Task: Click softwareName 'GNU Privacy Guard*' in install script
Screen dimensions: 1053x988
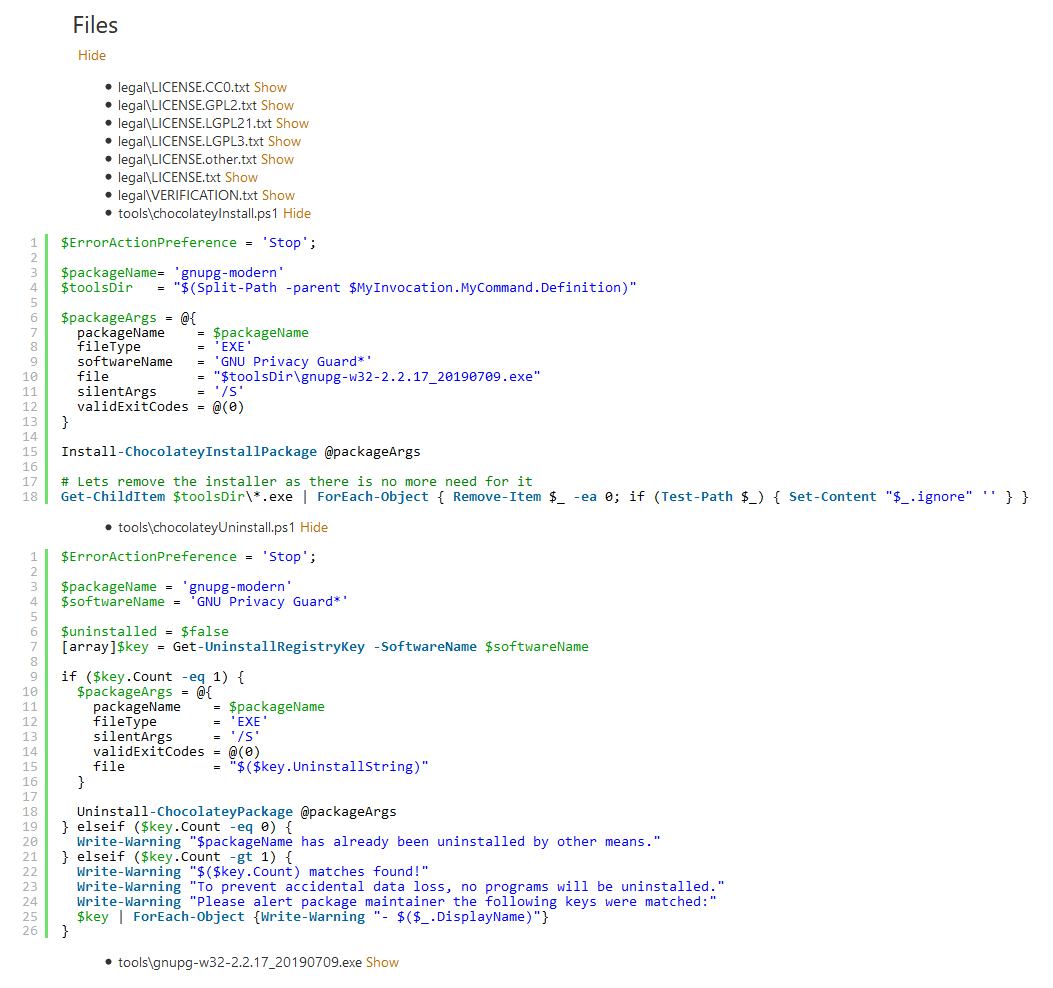Action: click(x=224, y=361)
